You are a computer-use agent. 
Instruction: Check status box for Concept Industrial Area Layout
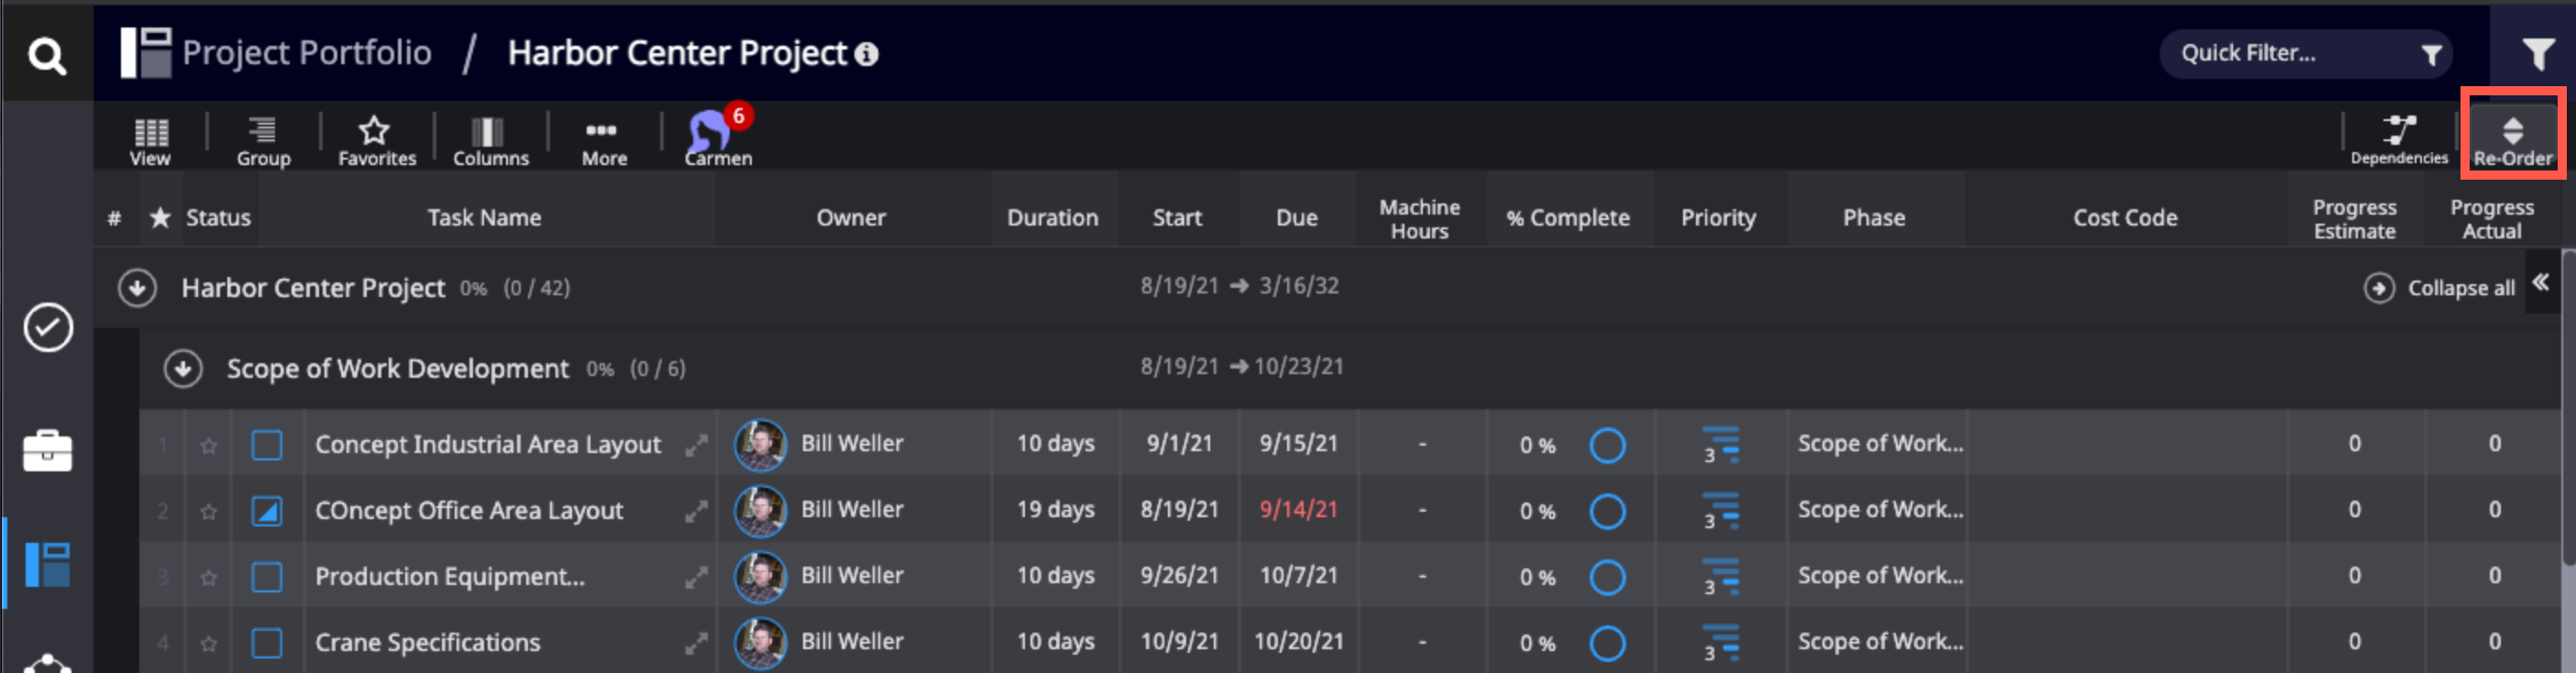point(266,444)
